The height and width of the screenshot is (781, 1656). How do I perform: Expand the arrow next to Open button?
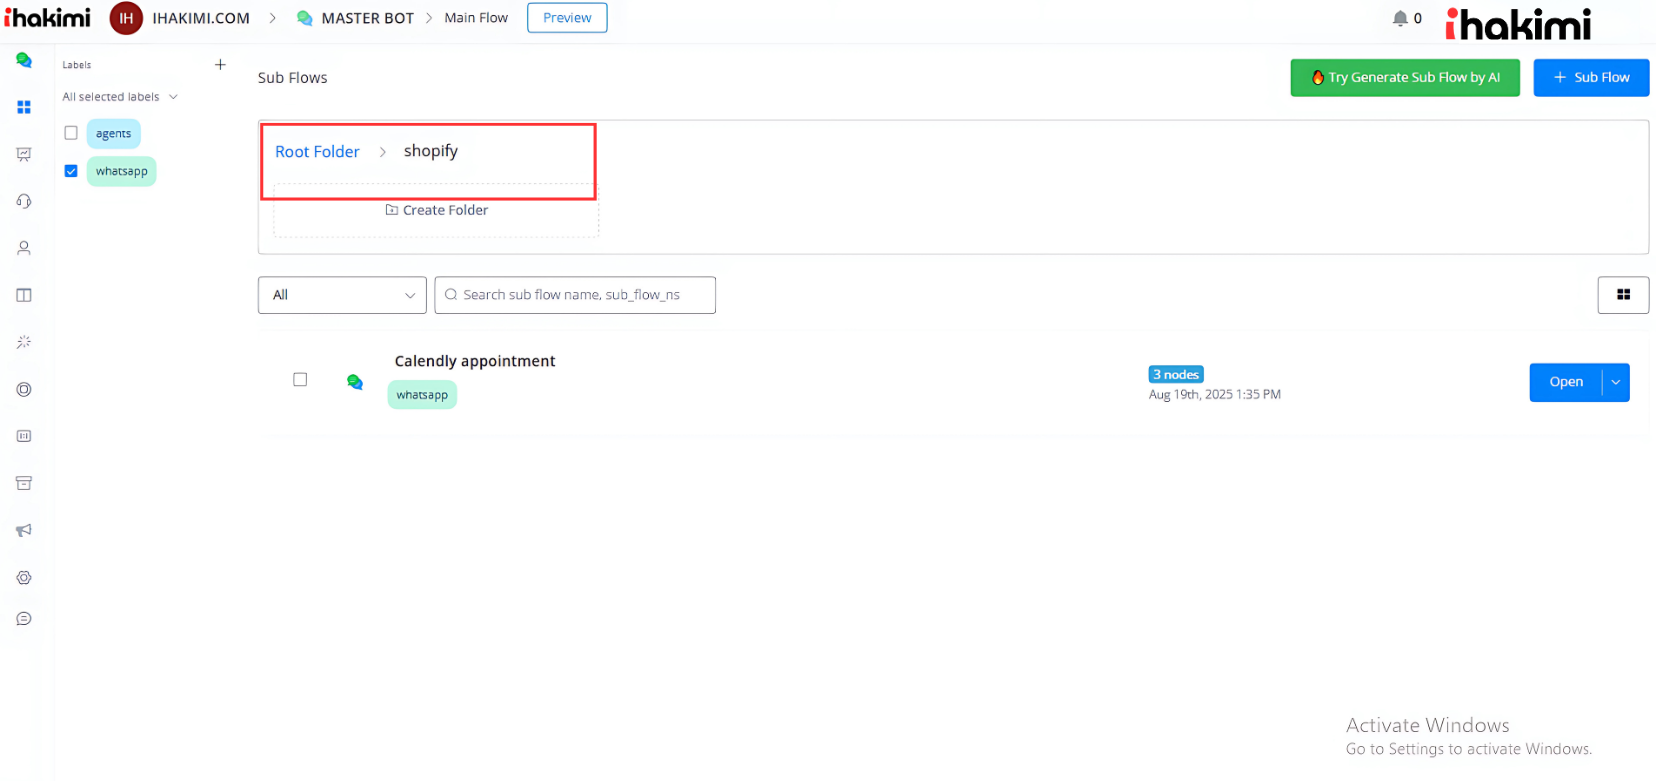1615,382
